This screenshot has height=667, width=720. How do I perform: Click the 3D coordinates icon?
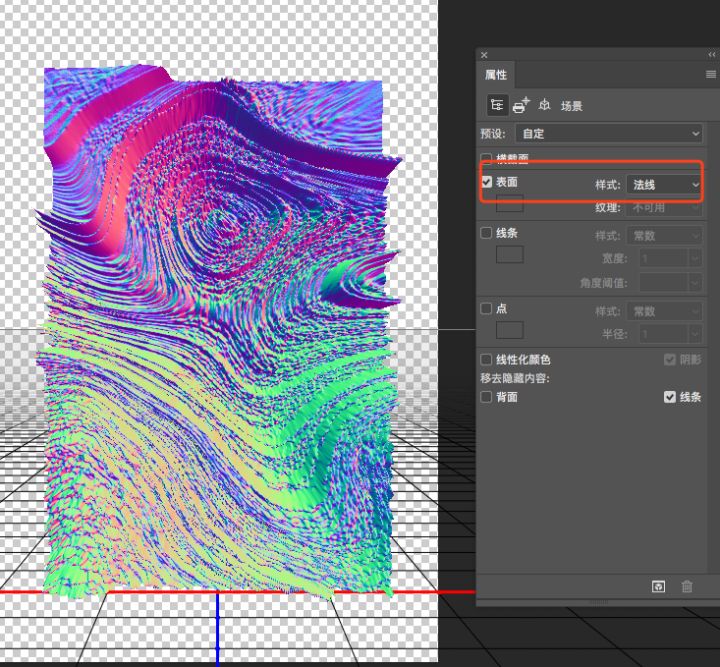[545, 105]
